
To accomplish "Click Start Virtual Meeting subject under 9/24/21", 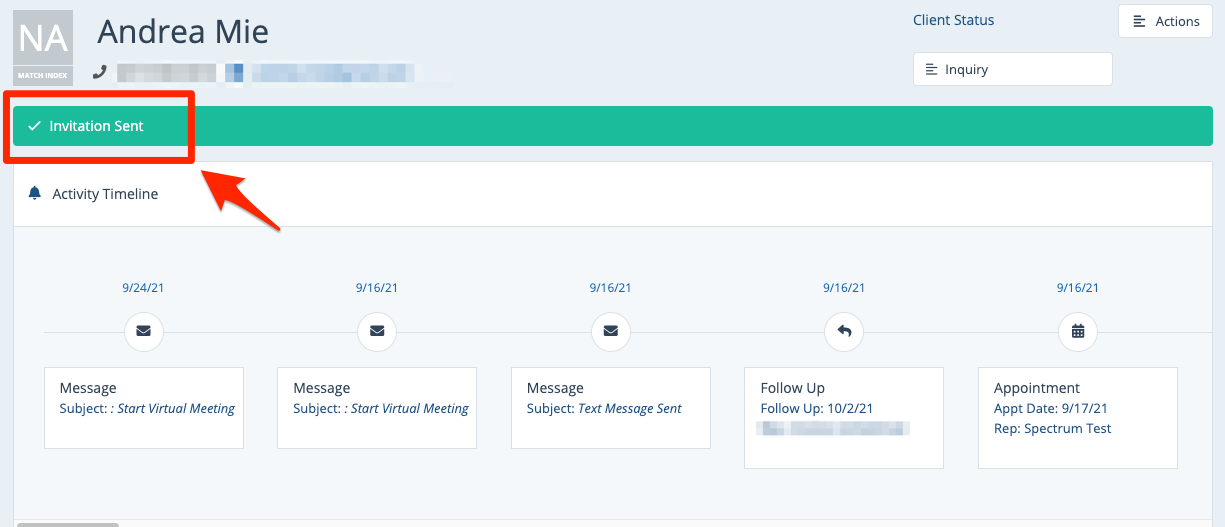I will pos(175,408).
